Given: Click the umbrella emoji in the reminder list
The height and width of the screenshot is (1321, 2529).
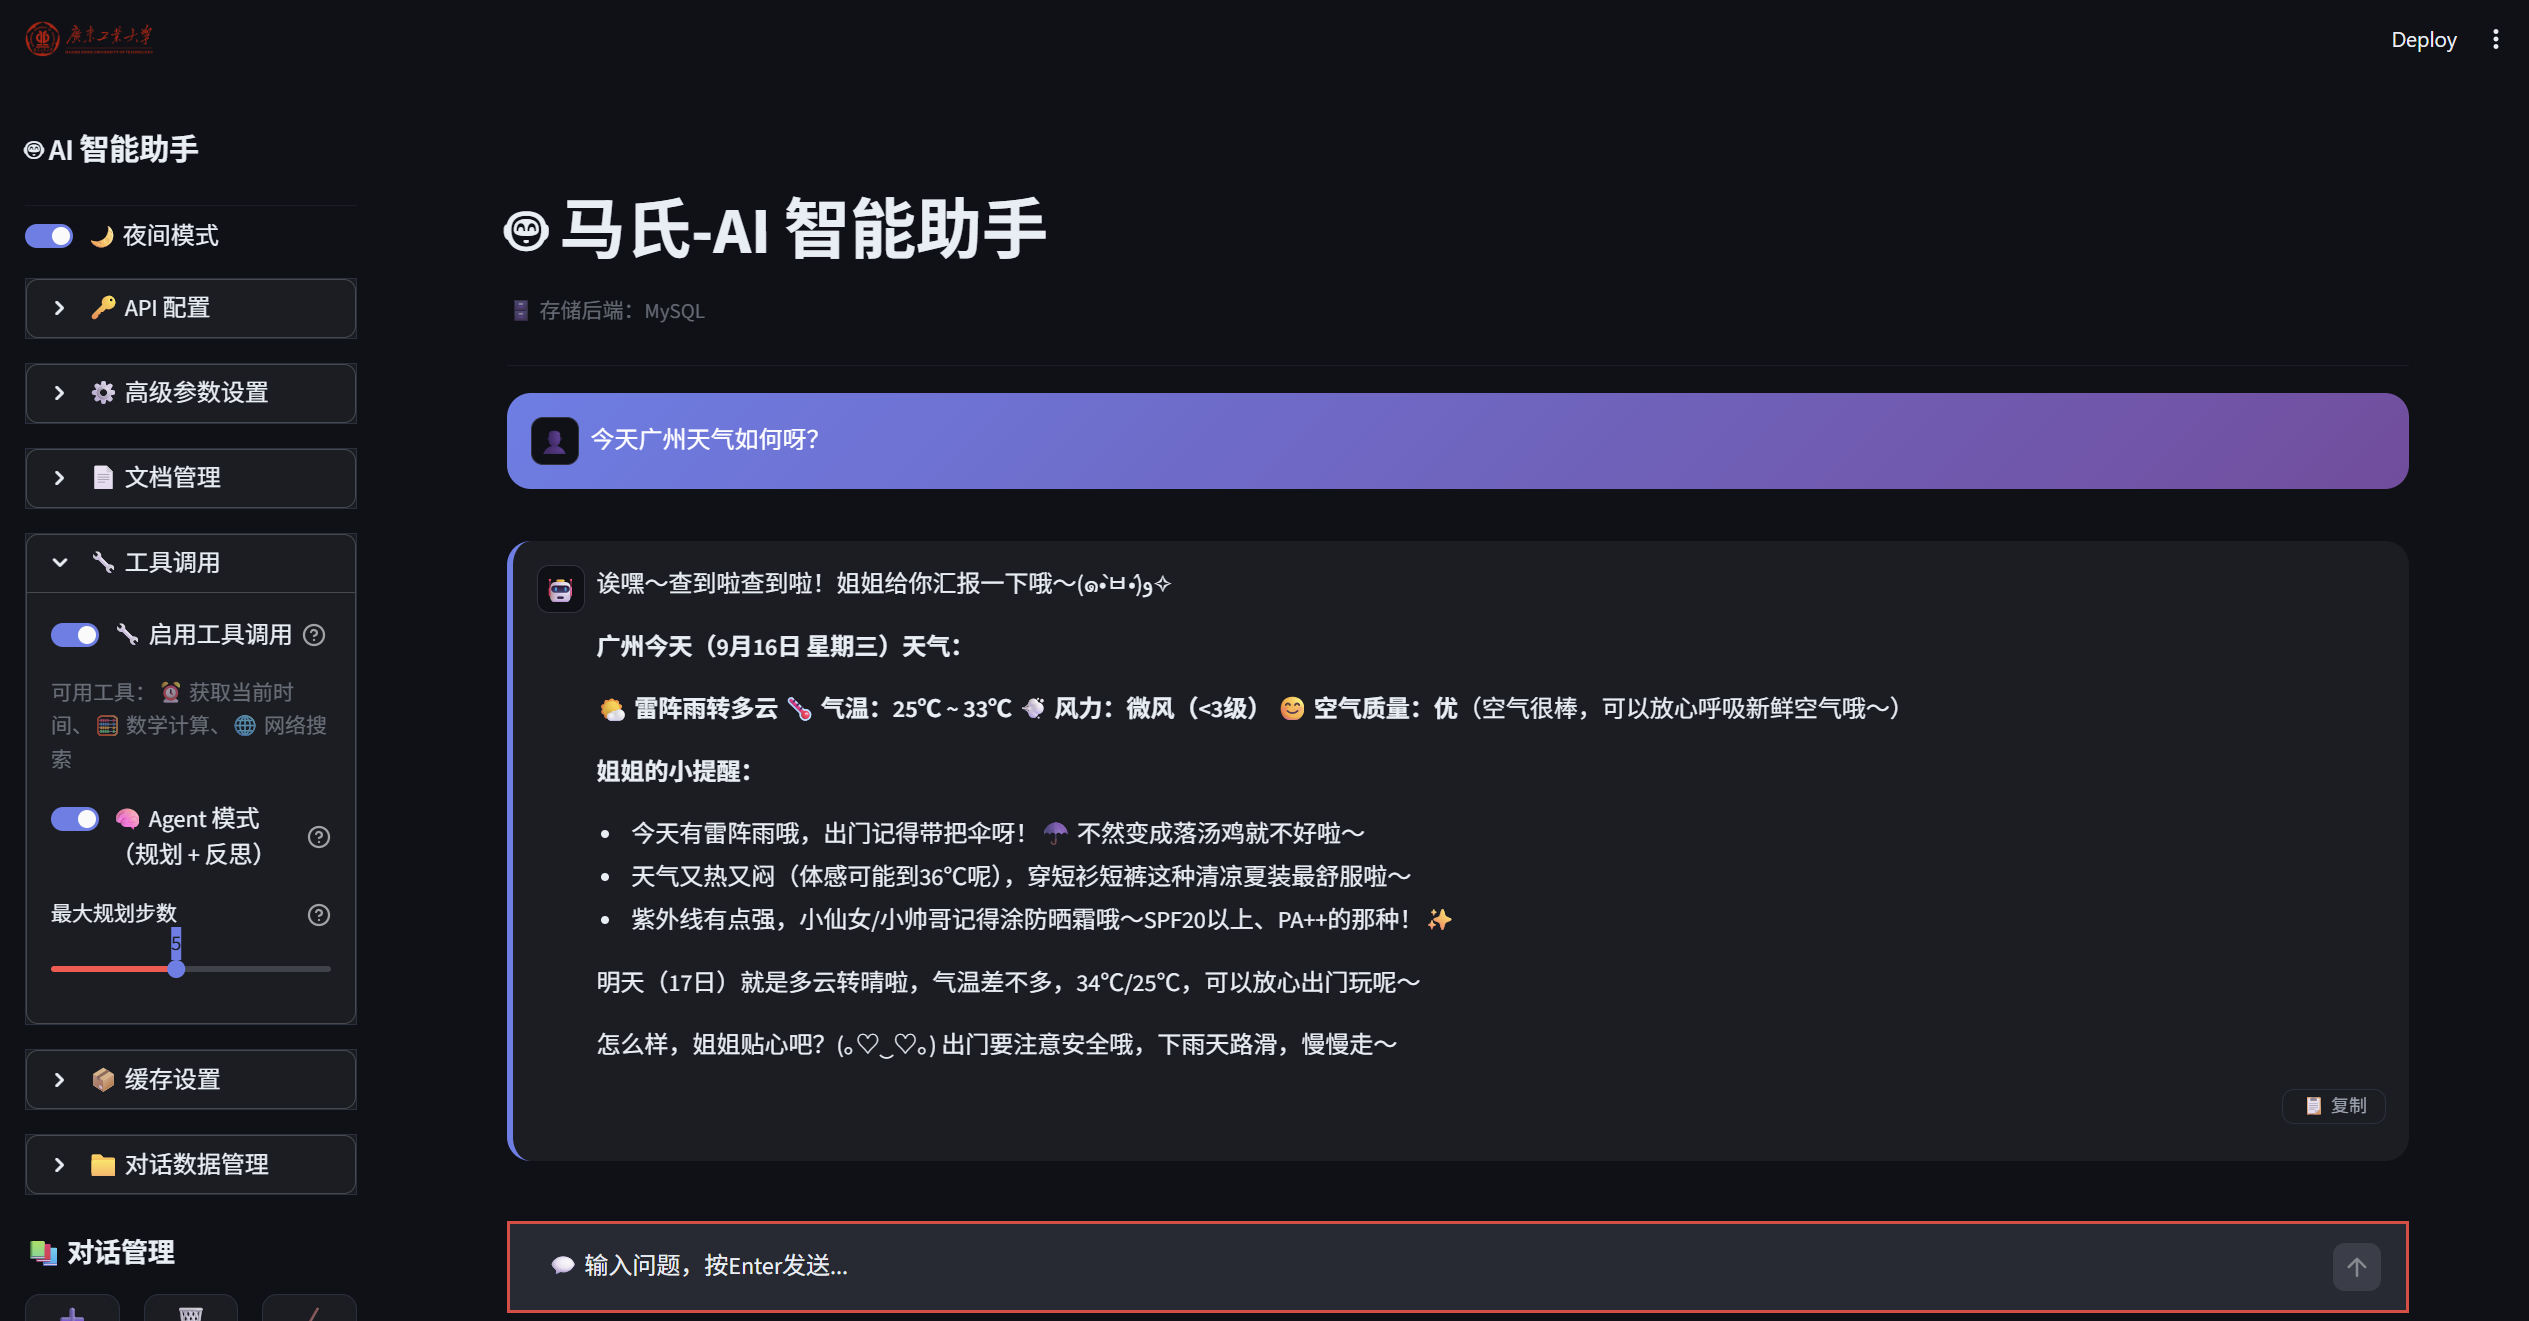Looking at the screenshot, I should pos(1055,833).
